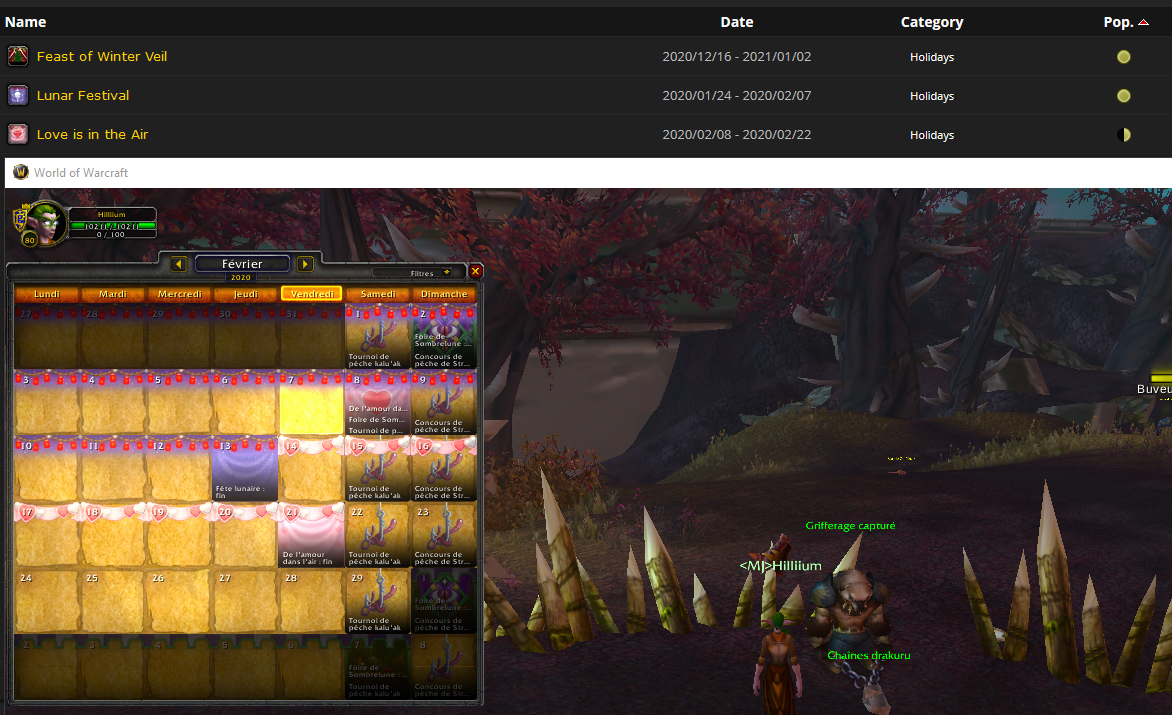Go to the previous month in the calendar

tap(179, 264)
